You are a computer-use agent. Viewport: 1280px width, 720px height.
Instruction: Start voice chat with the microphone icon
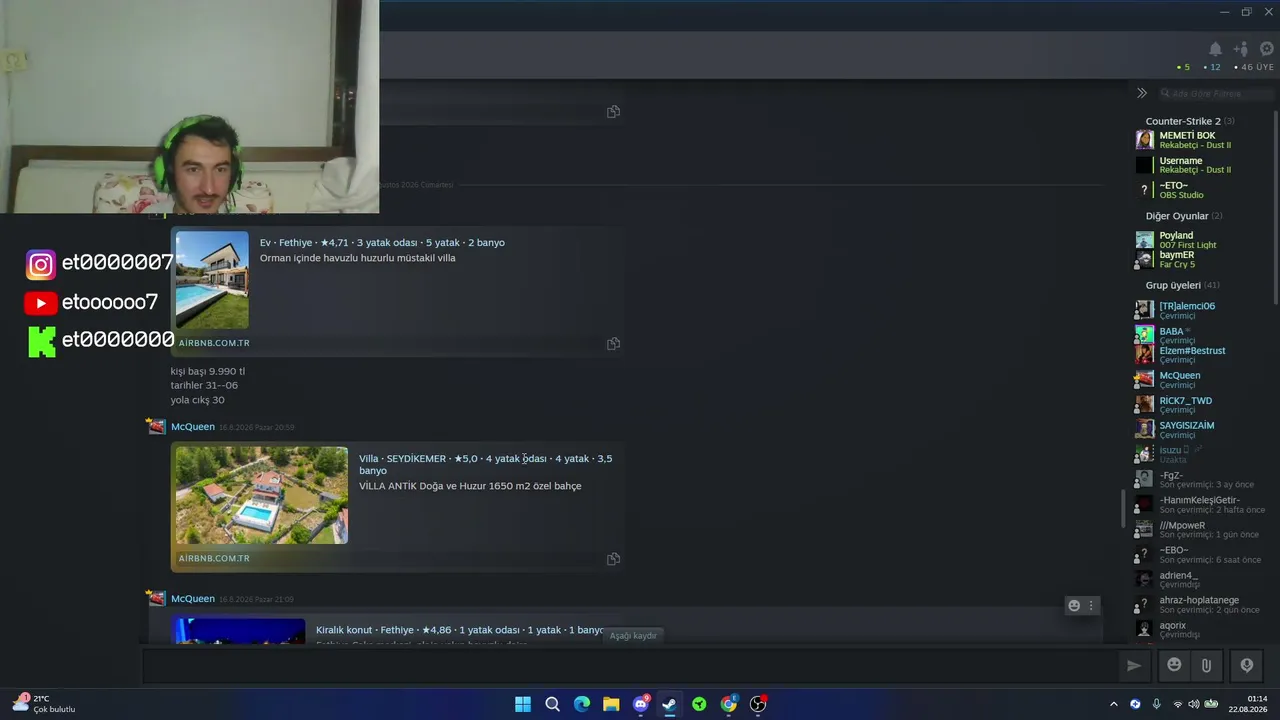(x=1247, y=665)
